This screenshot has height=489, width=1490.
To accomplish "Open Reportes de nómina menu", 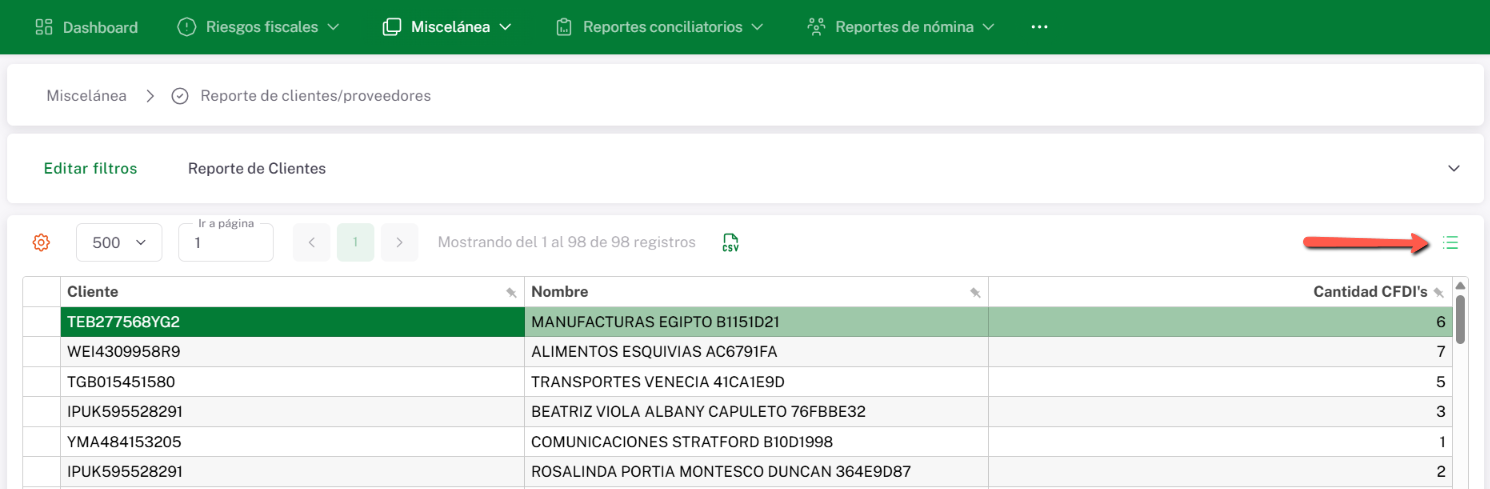I will coord(901,27).
